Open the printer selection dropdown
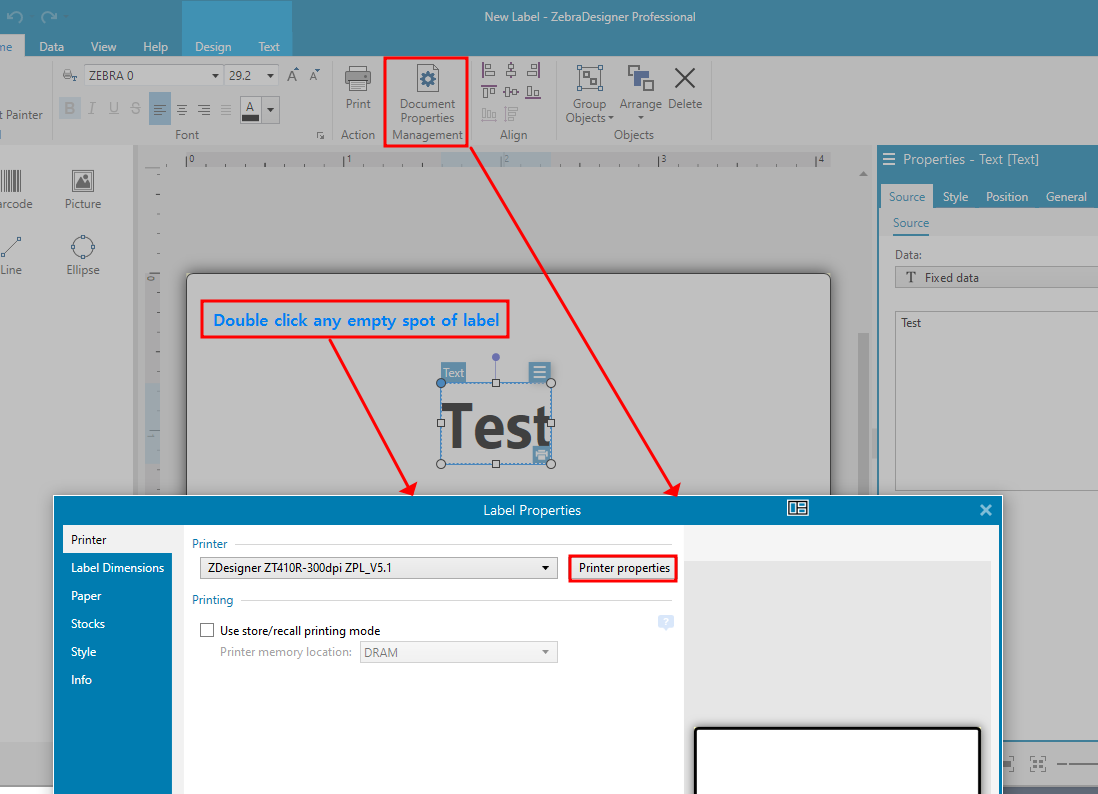This screenshot has height=794, width=1098. (546, 567)
